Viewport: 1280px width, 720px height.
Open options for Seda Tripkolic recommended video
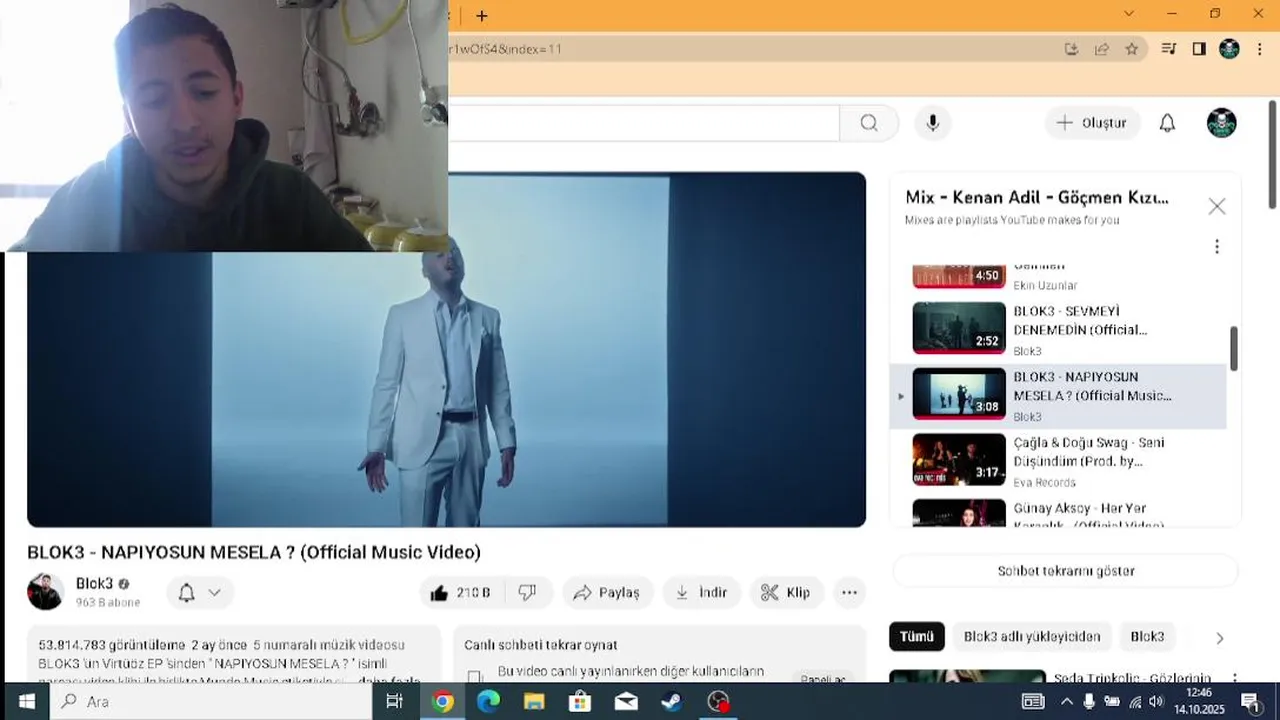(1234, 679)
